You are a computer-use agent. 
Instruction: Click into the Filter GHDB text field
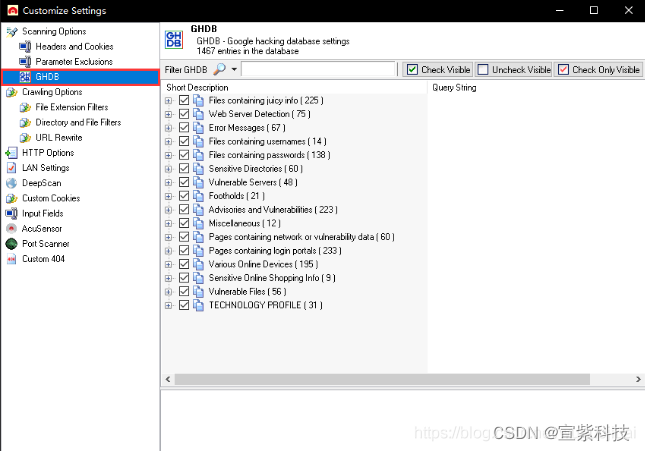coord(318,69)
